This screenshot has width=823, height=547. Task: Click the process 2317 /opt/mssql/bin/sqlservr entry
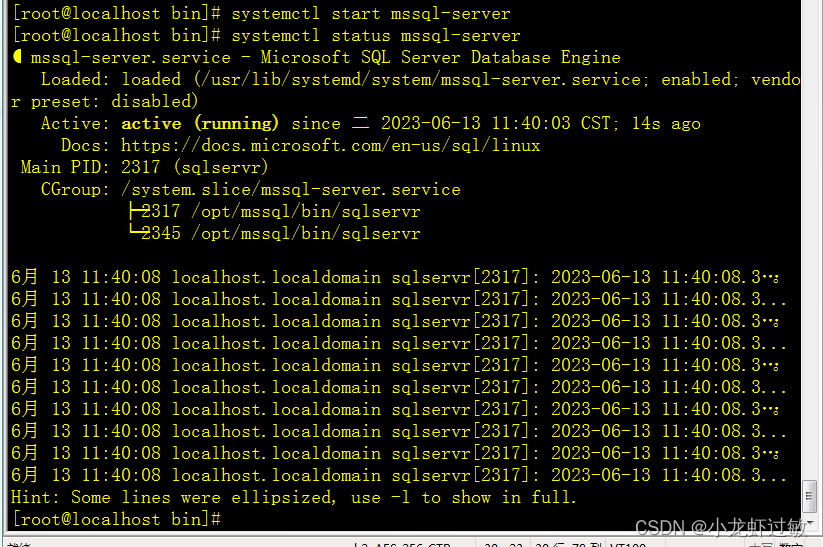(x=275, y=211)
